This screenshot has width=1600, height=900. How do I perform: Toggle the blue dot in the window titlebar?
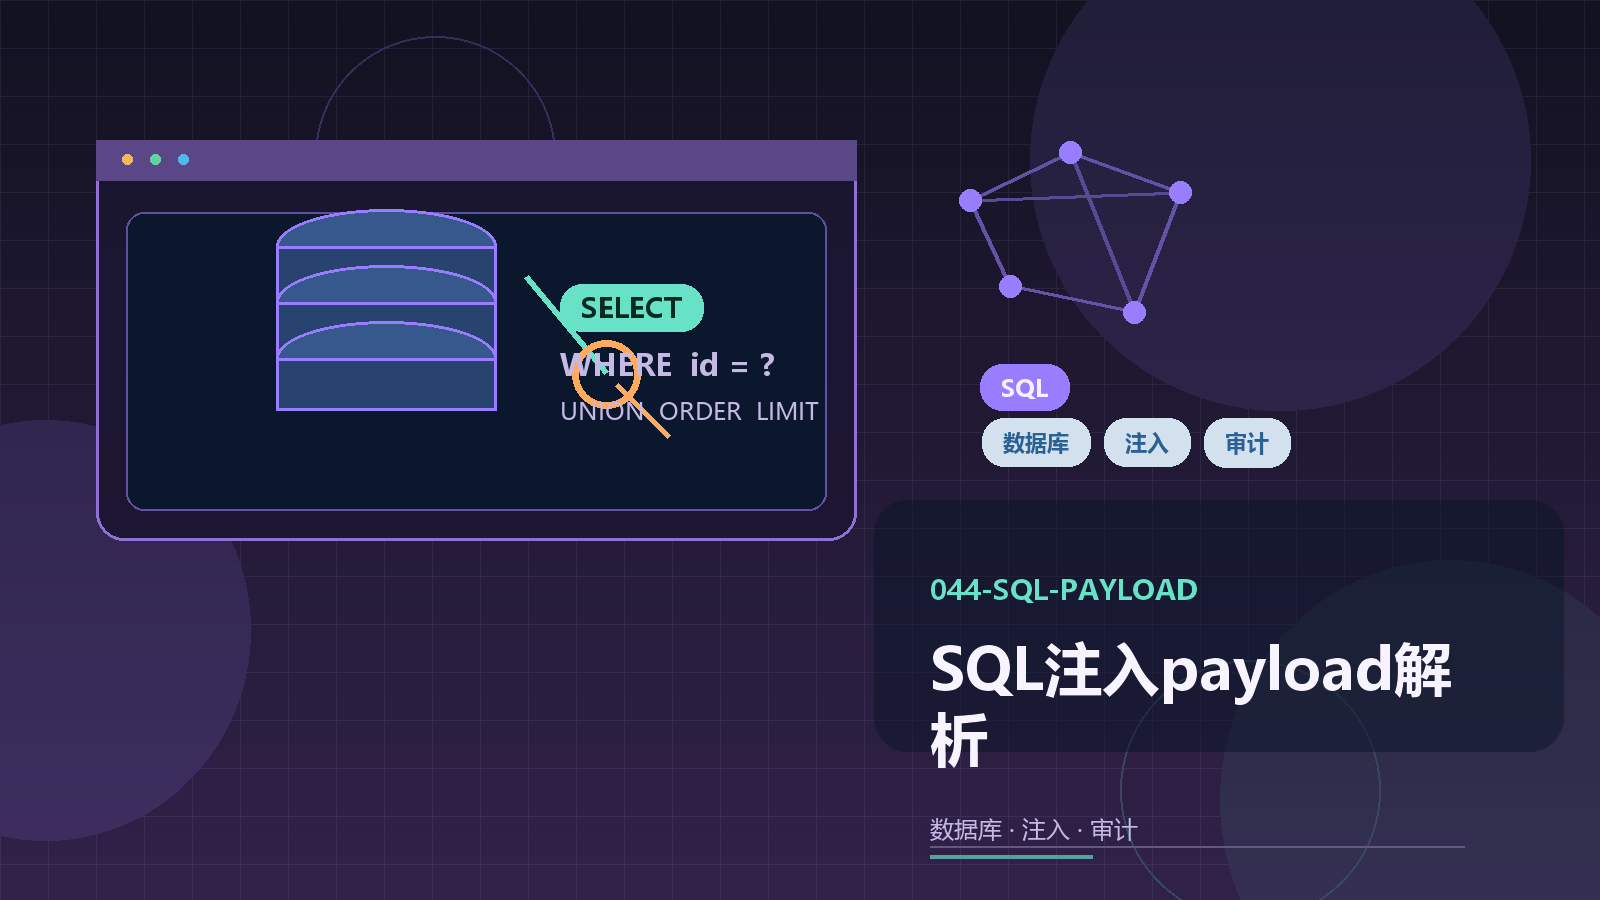182,158
